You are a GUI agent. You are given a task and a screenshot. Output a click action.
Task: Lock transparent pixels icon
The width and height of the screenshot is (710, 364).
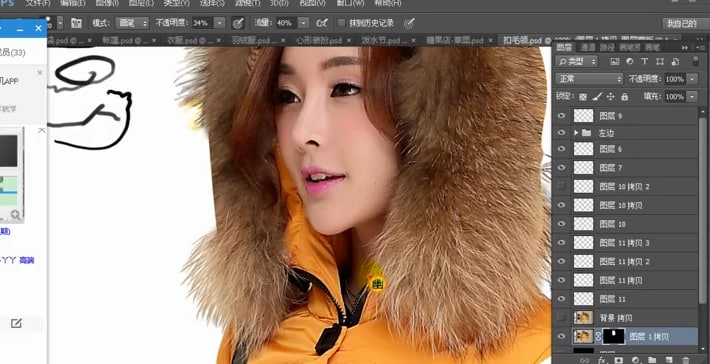pyautogui.click(x=583, y=96)
